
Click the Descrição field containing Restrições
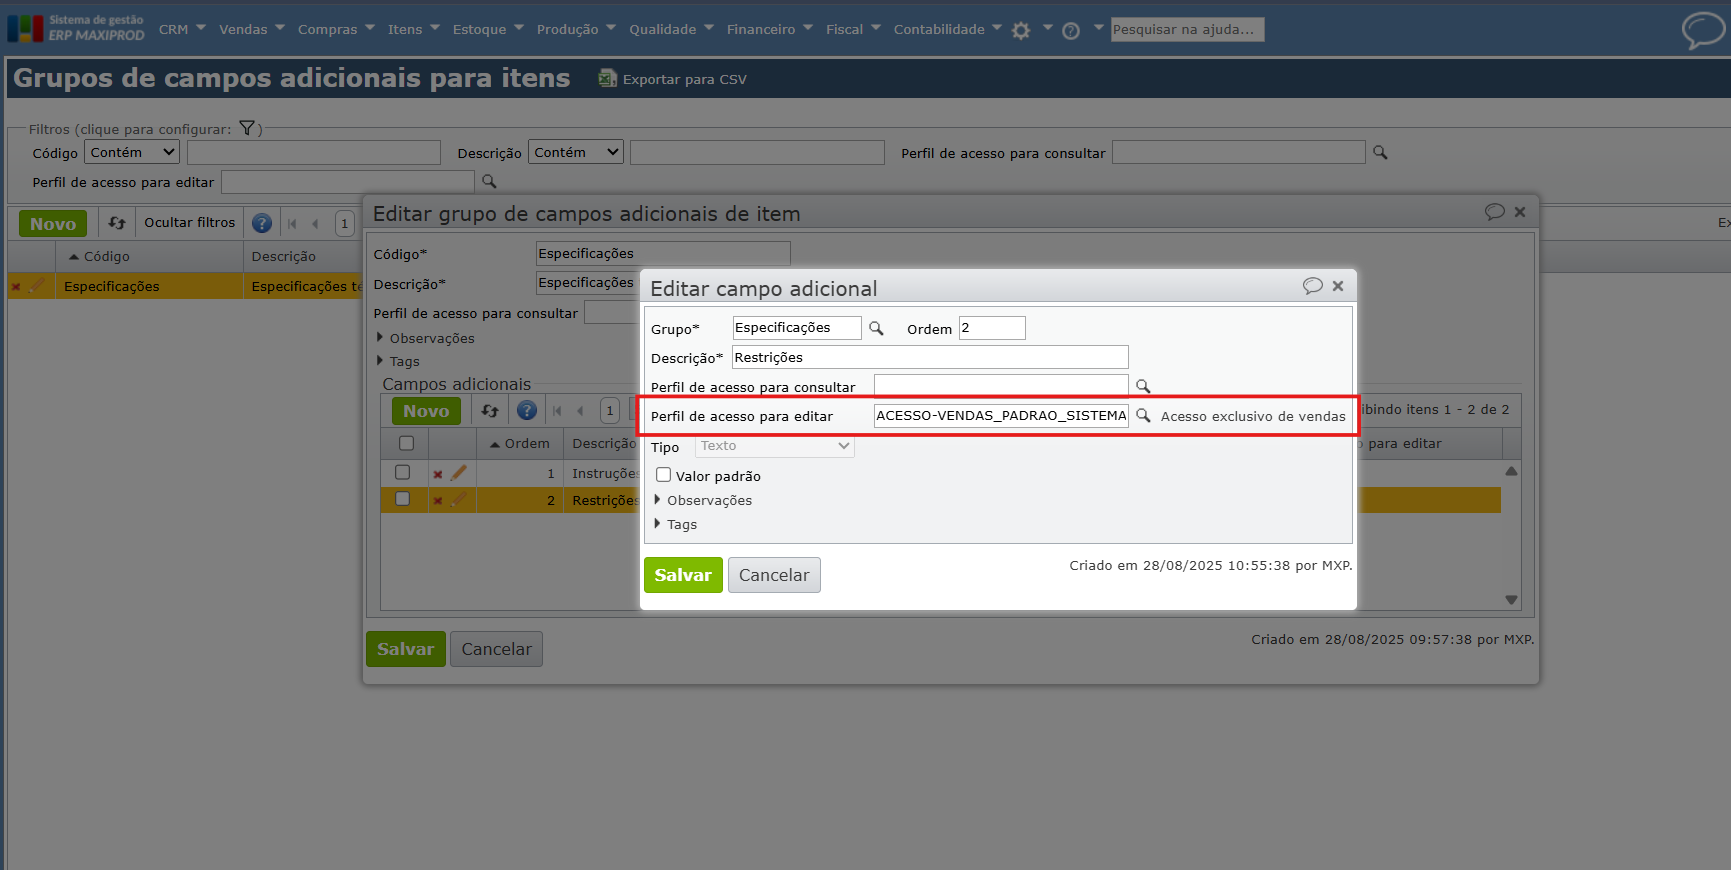[x=930, y=357]
